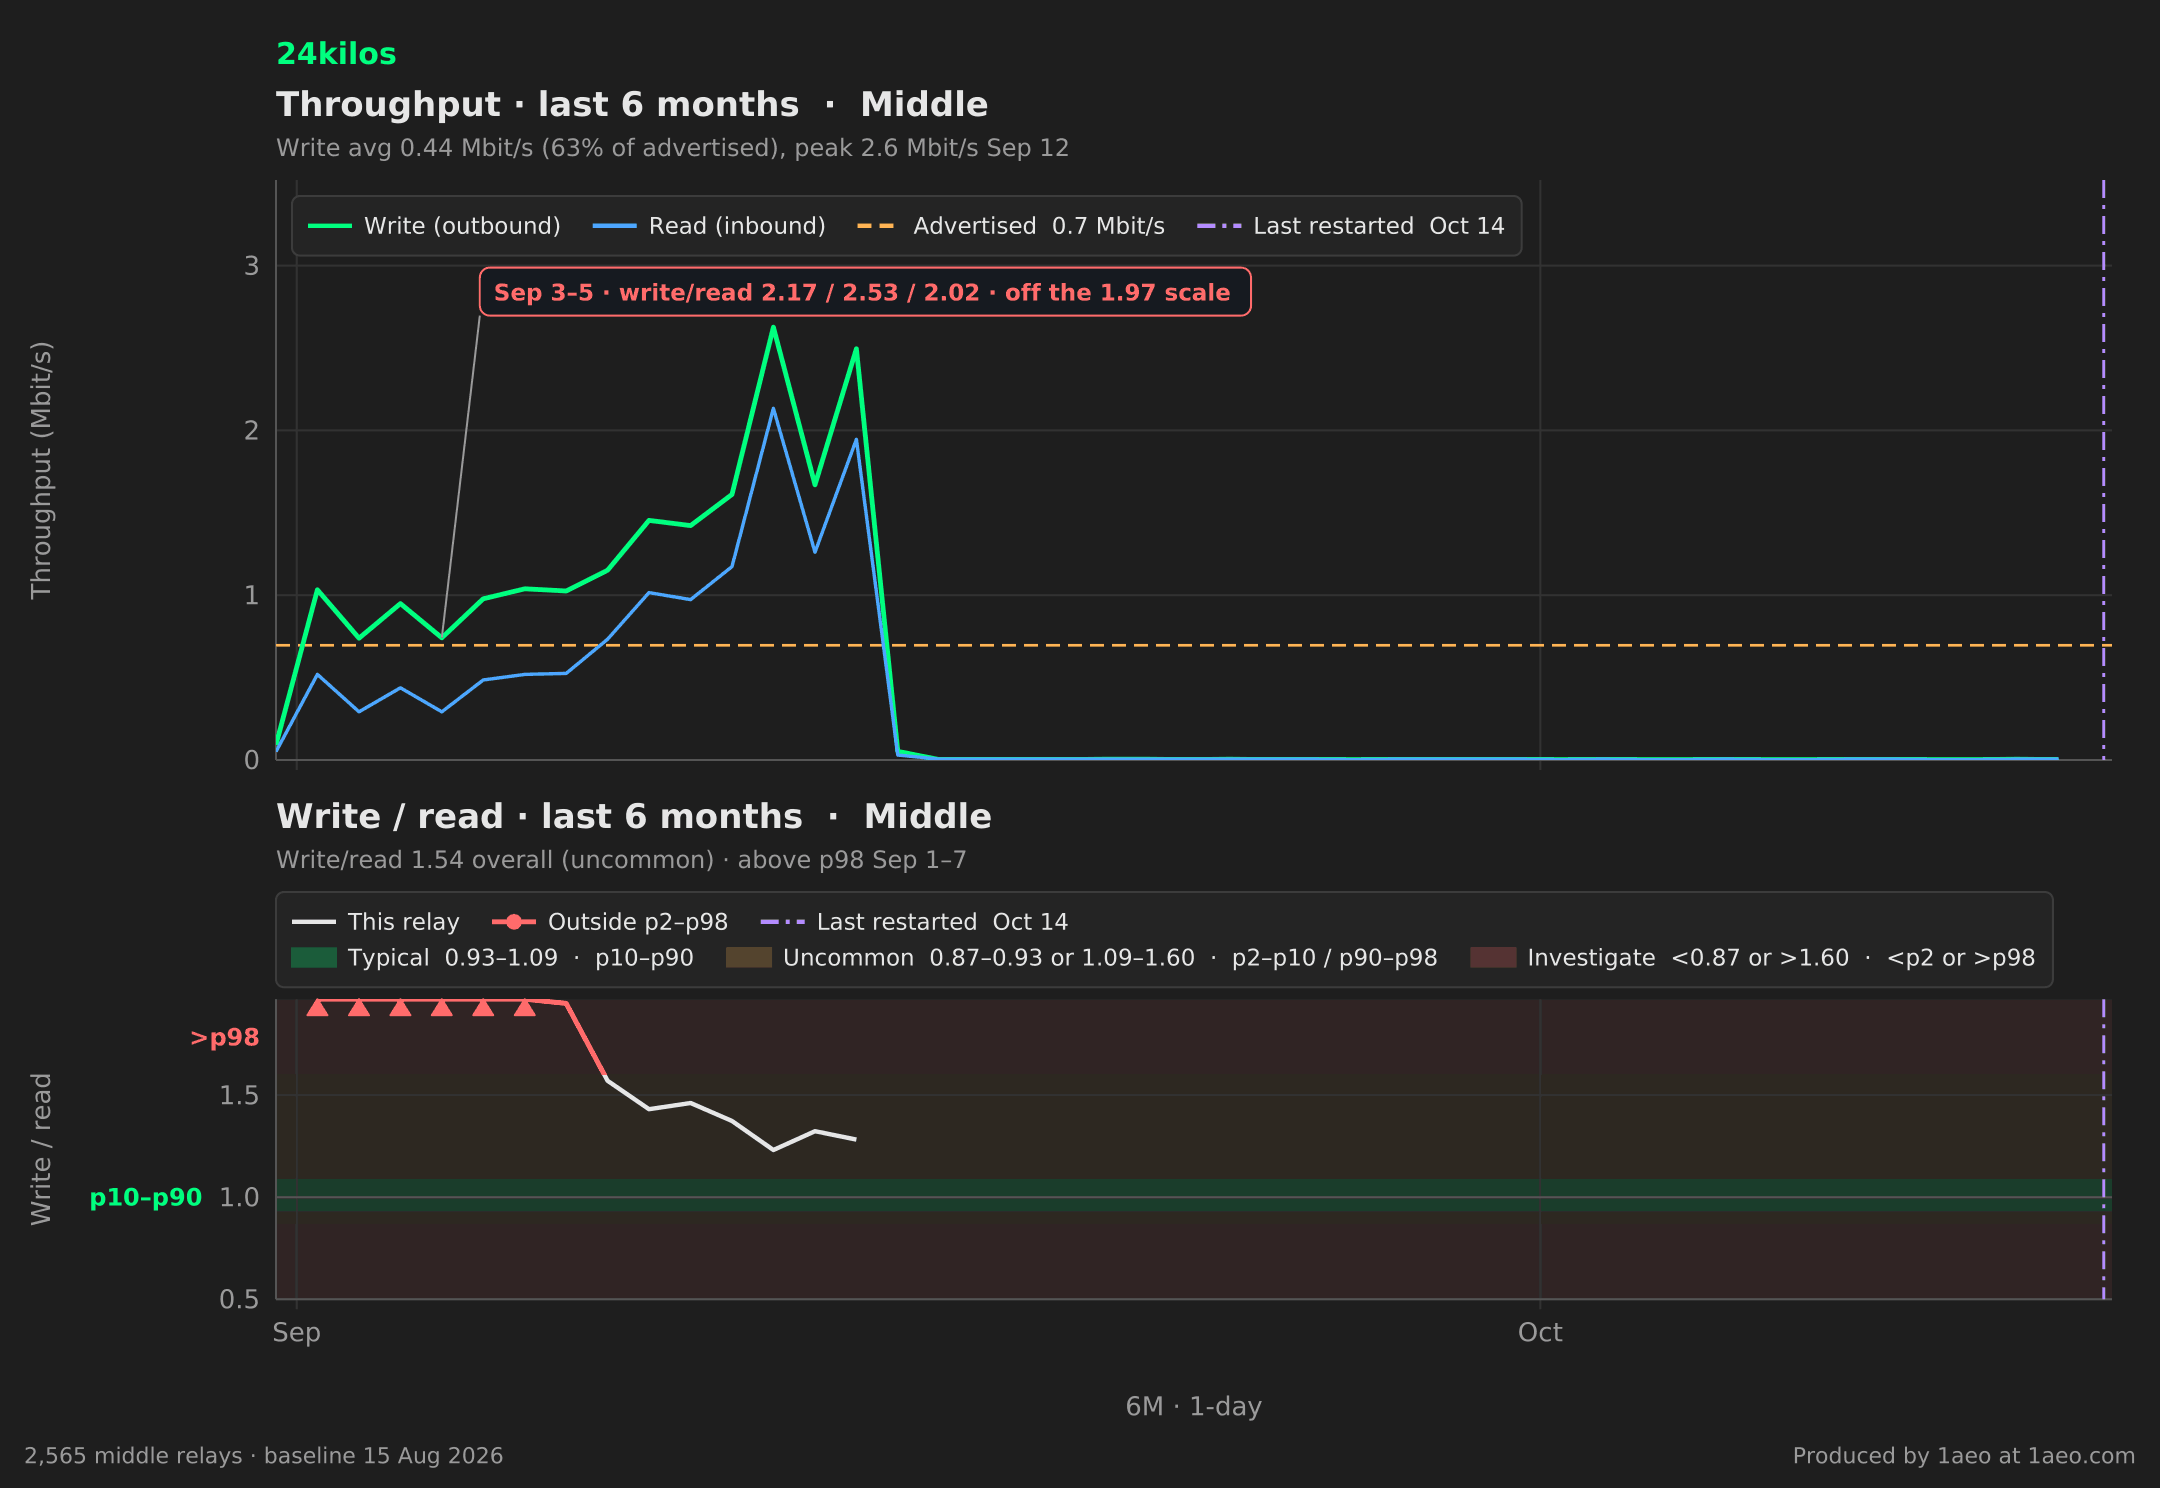The width and height of the screenshot is (2160, 1488).
Task: Click the 6M · 1-day range label
Action: pyautogui.click(x=1194, y=1407)
